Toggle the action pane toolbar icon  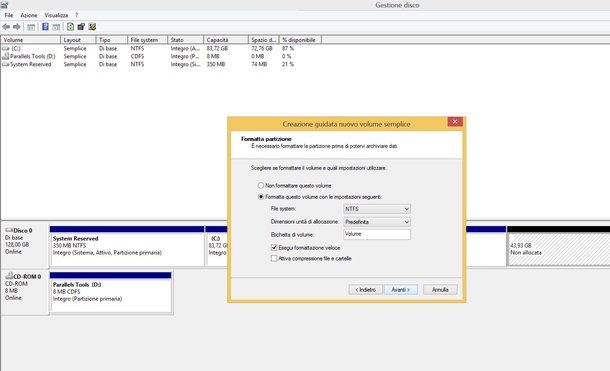point(56,27)
